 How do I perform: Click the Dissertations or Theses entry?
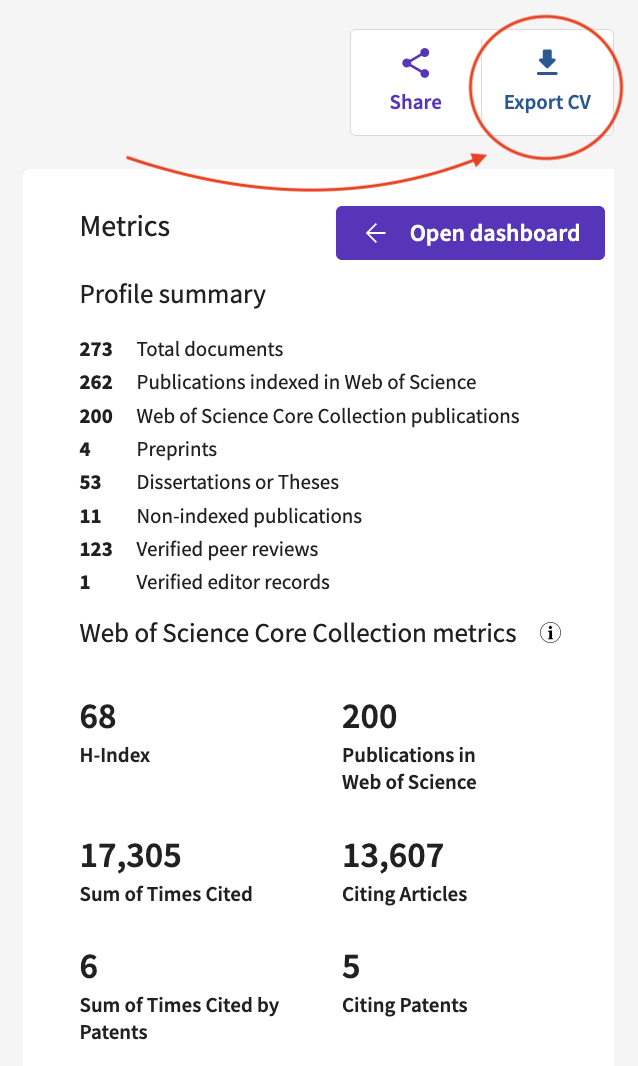[238, 482]
